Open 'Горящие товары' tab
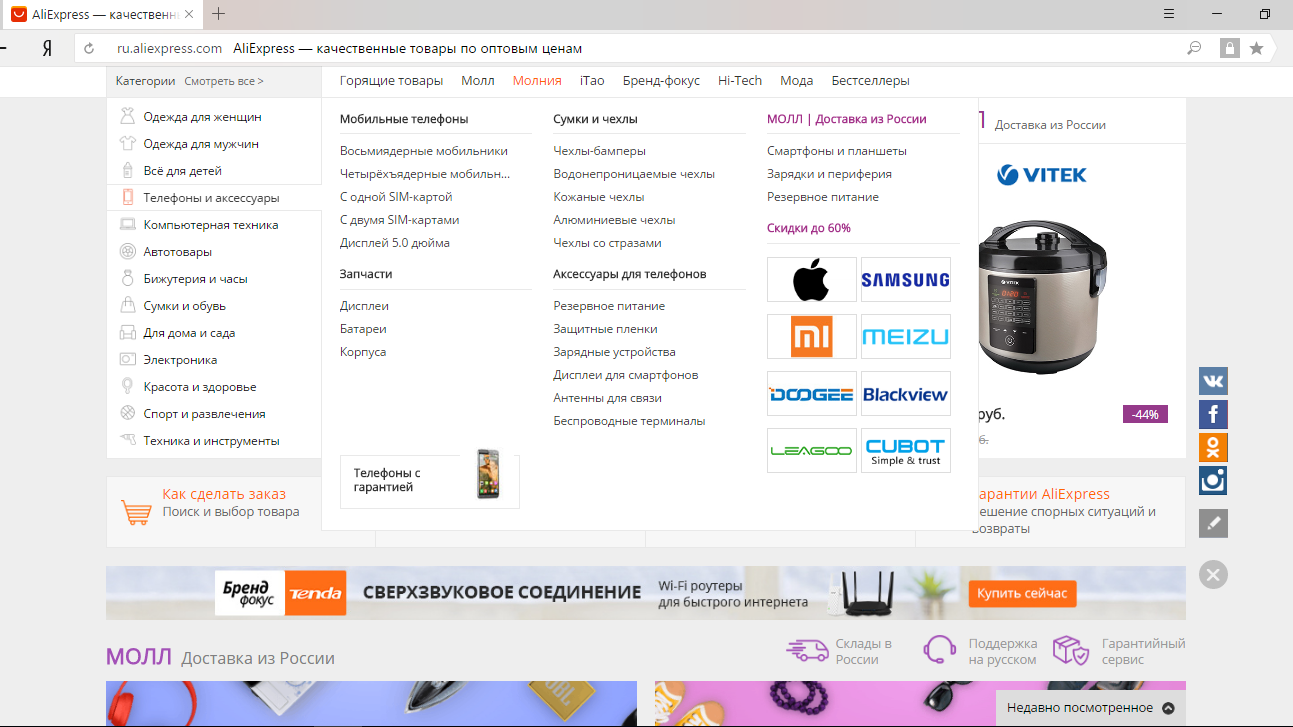The height and width of the screenshot is (727, 1293). 391,81
